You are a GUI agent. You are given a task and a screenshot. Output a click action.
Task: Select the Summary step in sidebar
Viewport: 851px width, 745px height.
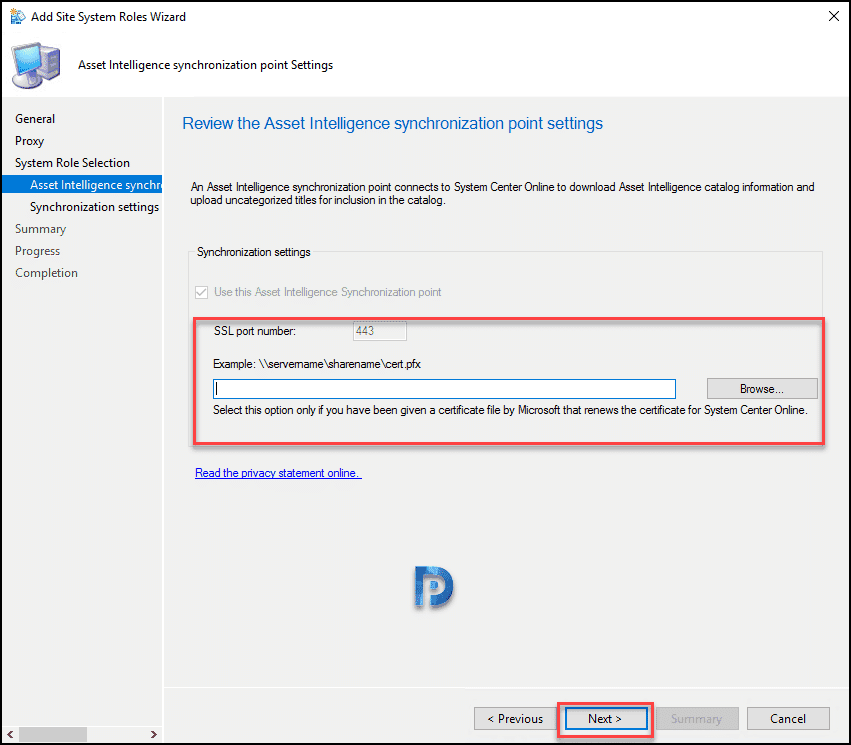[41, 229]
